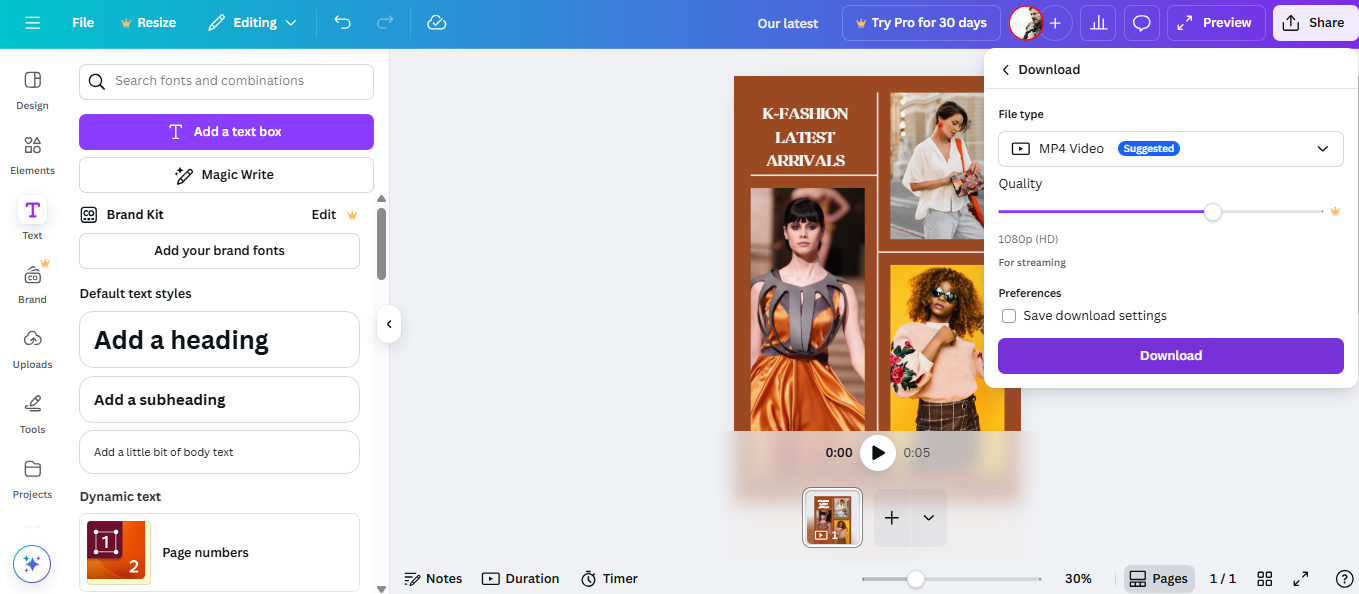Open Notes panel
1359x594 pixels.
click(x=433, y=579)
